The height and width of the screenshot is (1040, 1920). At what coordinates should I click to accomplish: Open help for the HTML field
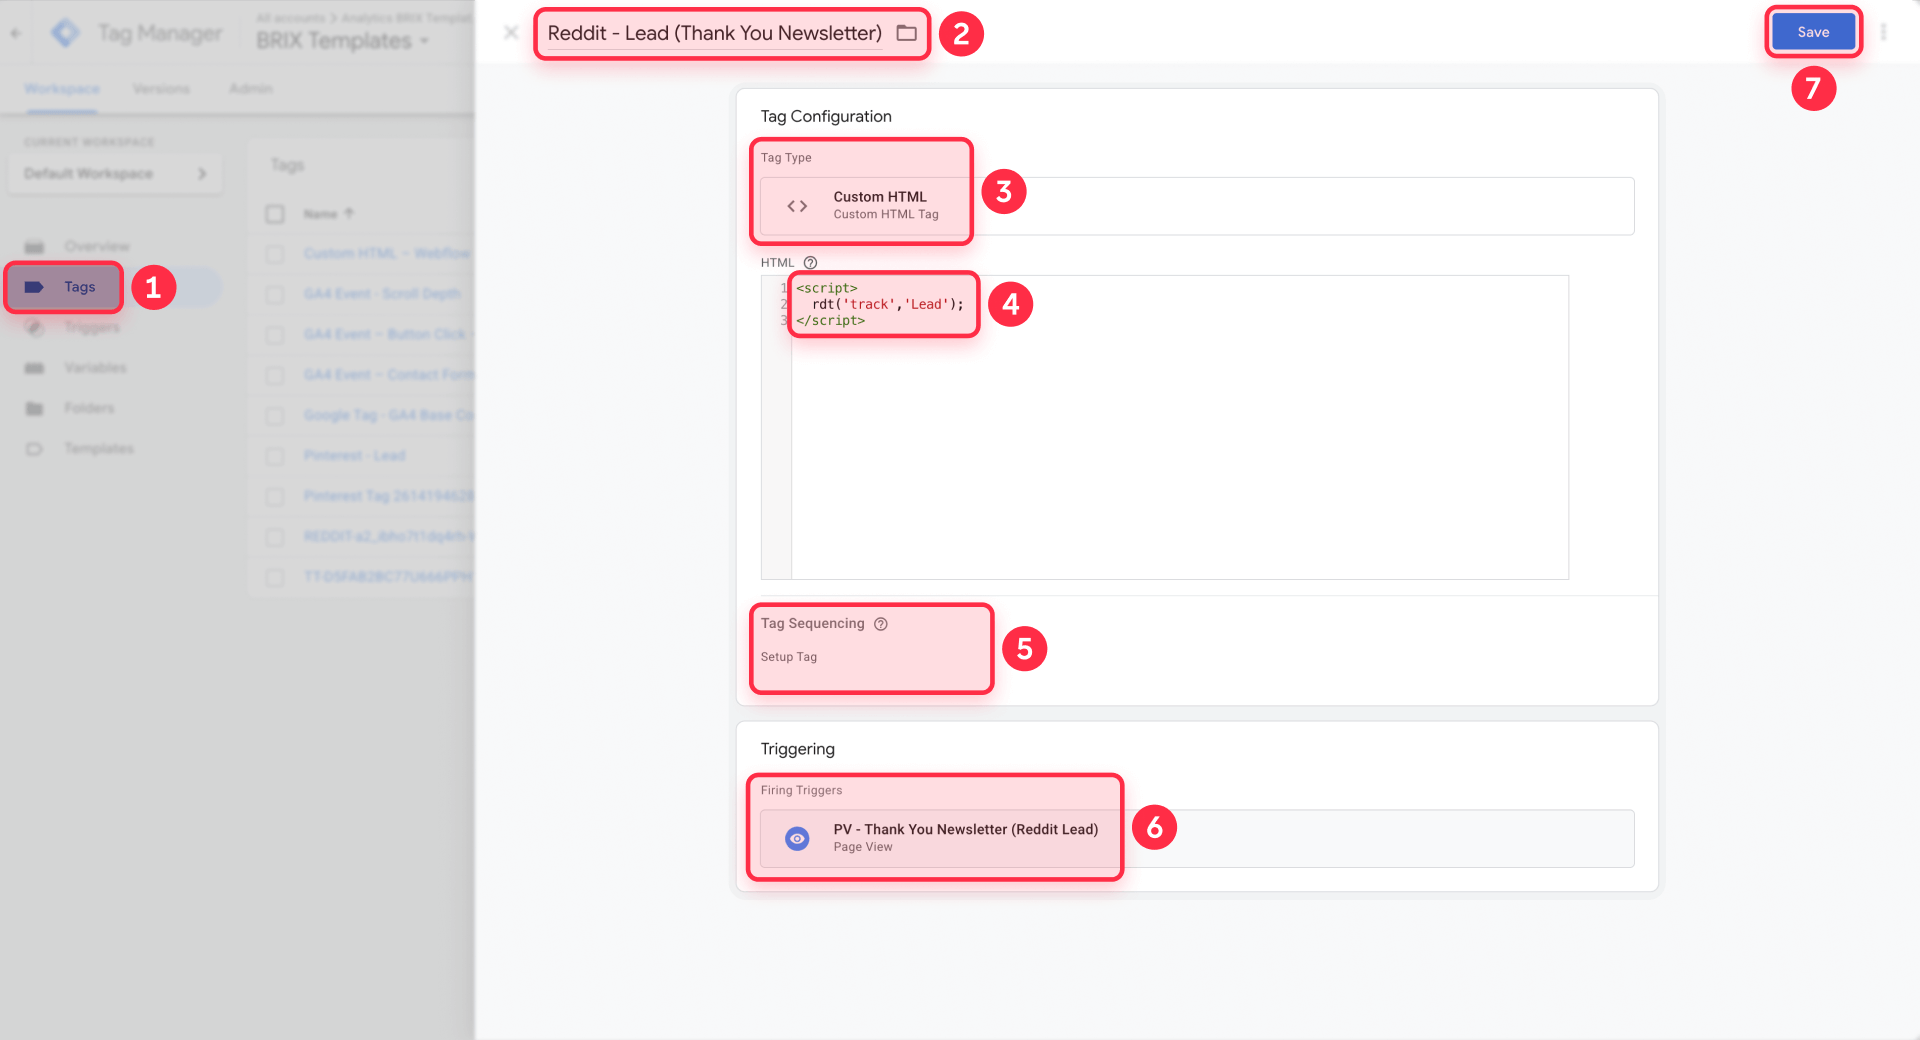click(x=810, y=263)
